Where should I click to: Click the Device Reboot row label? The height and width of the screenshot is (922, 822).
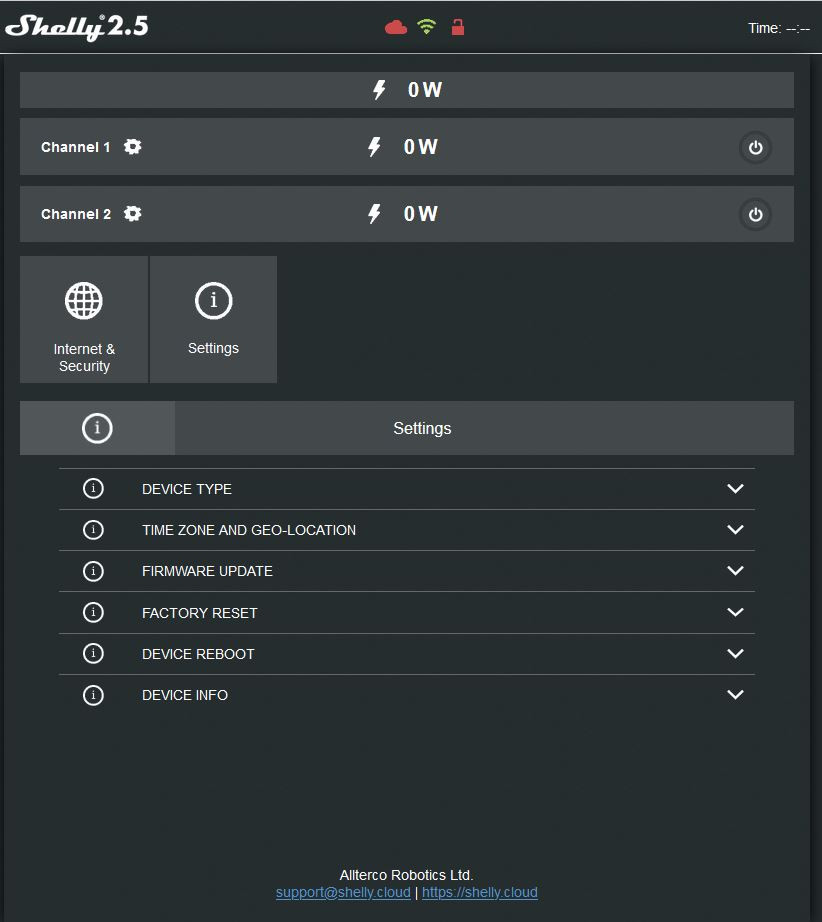click(198, 654)
